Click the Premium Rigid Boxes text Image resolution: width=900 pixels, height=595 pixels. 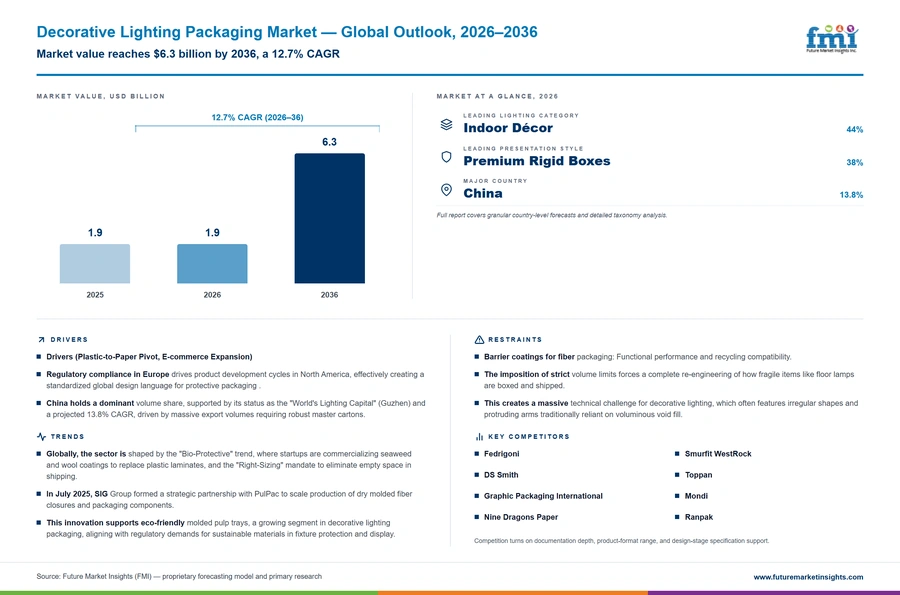(537, 161)
